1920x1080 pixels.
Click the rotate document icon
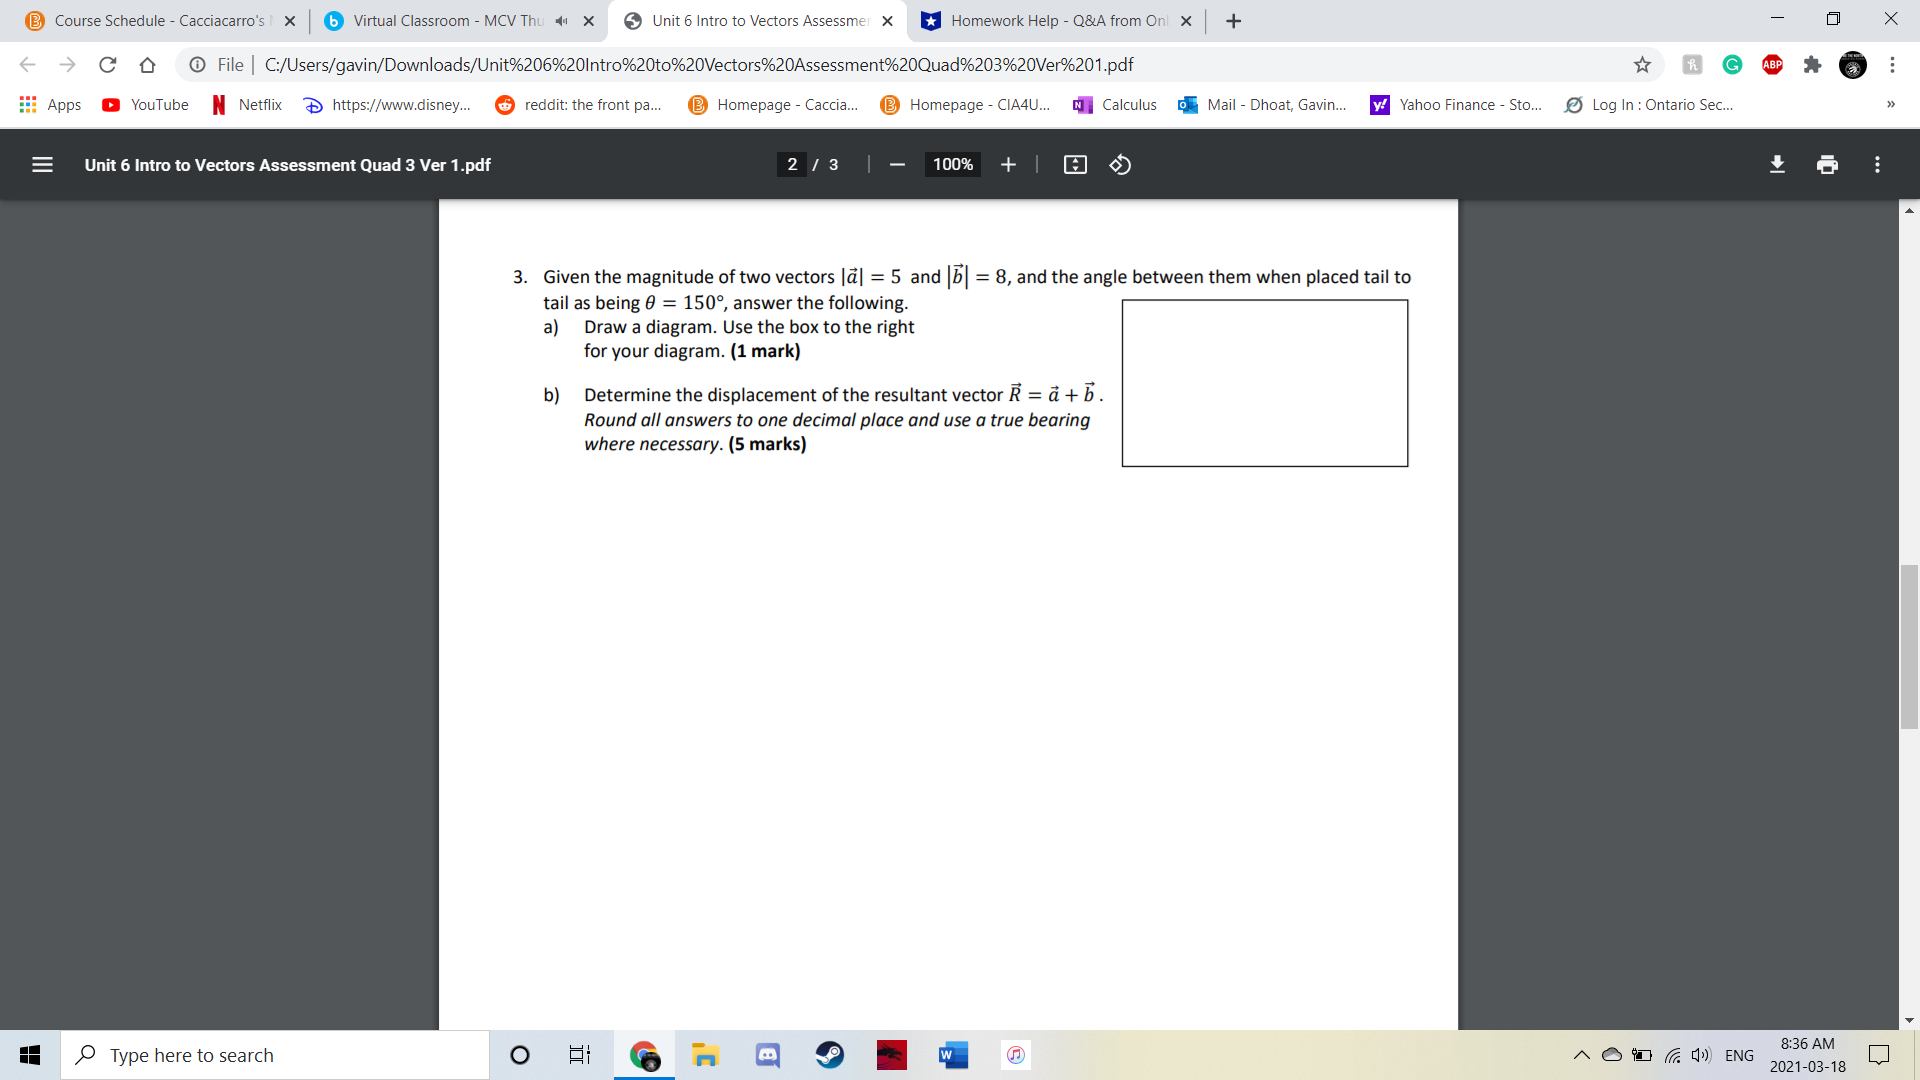(x=1120, y=164)
